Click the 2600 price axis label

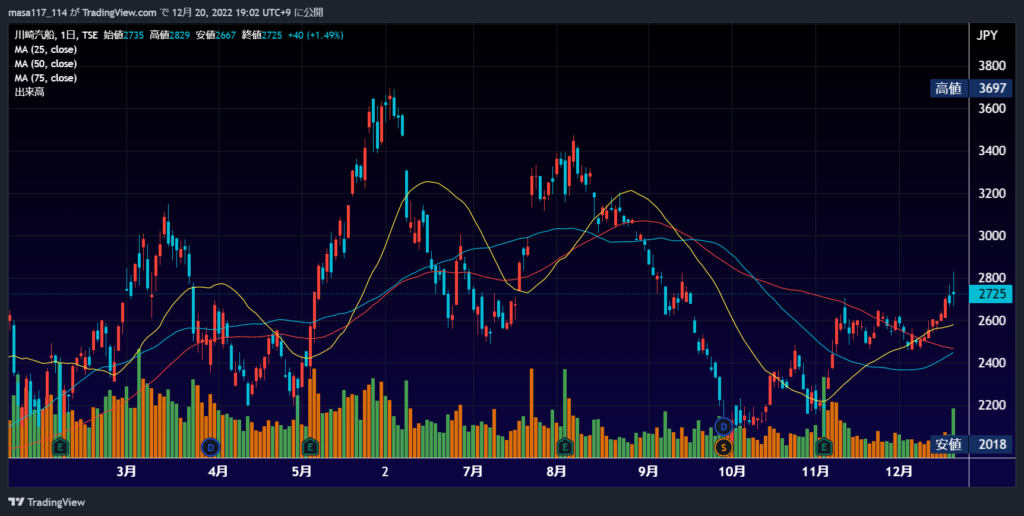[992, 321]
